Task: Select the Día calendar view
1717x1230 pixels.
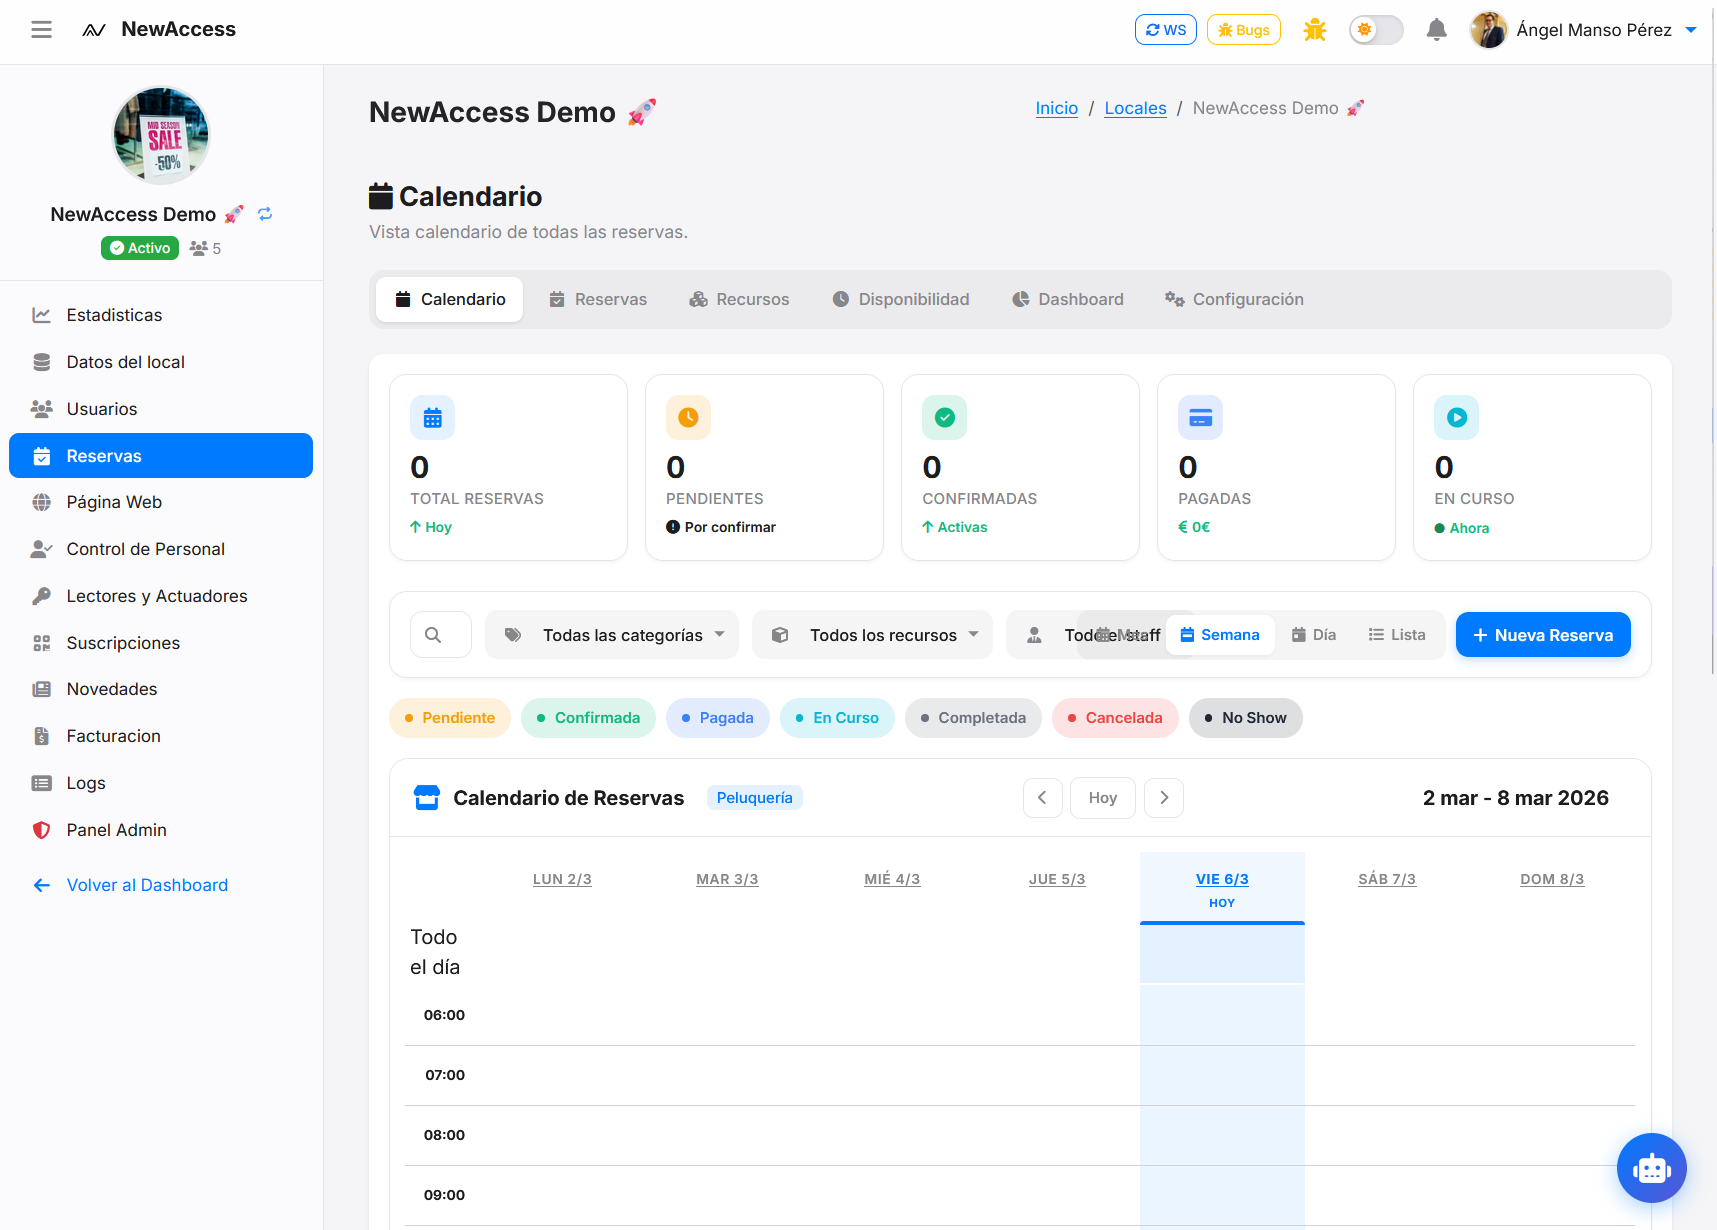Action: (1313, 635)
